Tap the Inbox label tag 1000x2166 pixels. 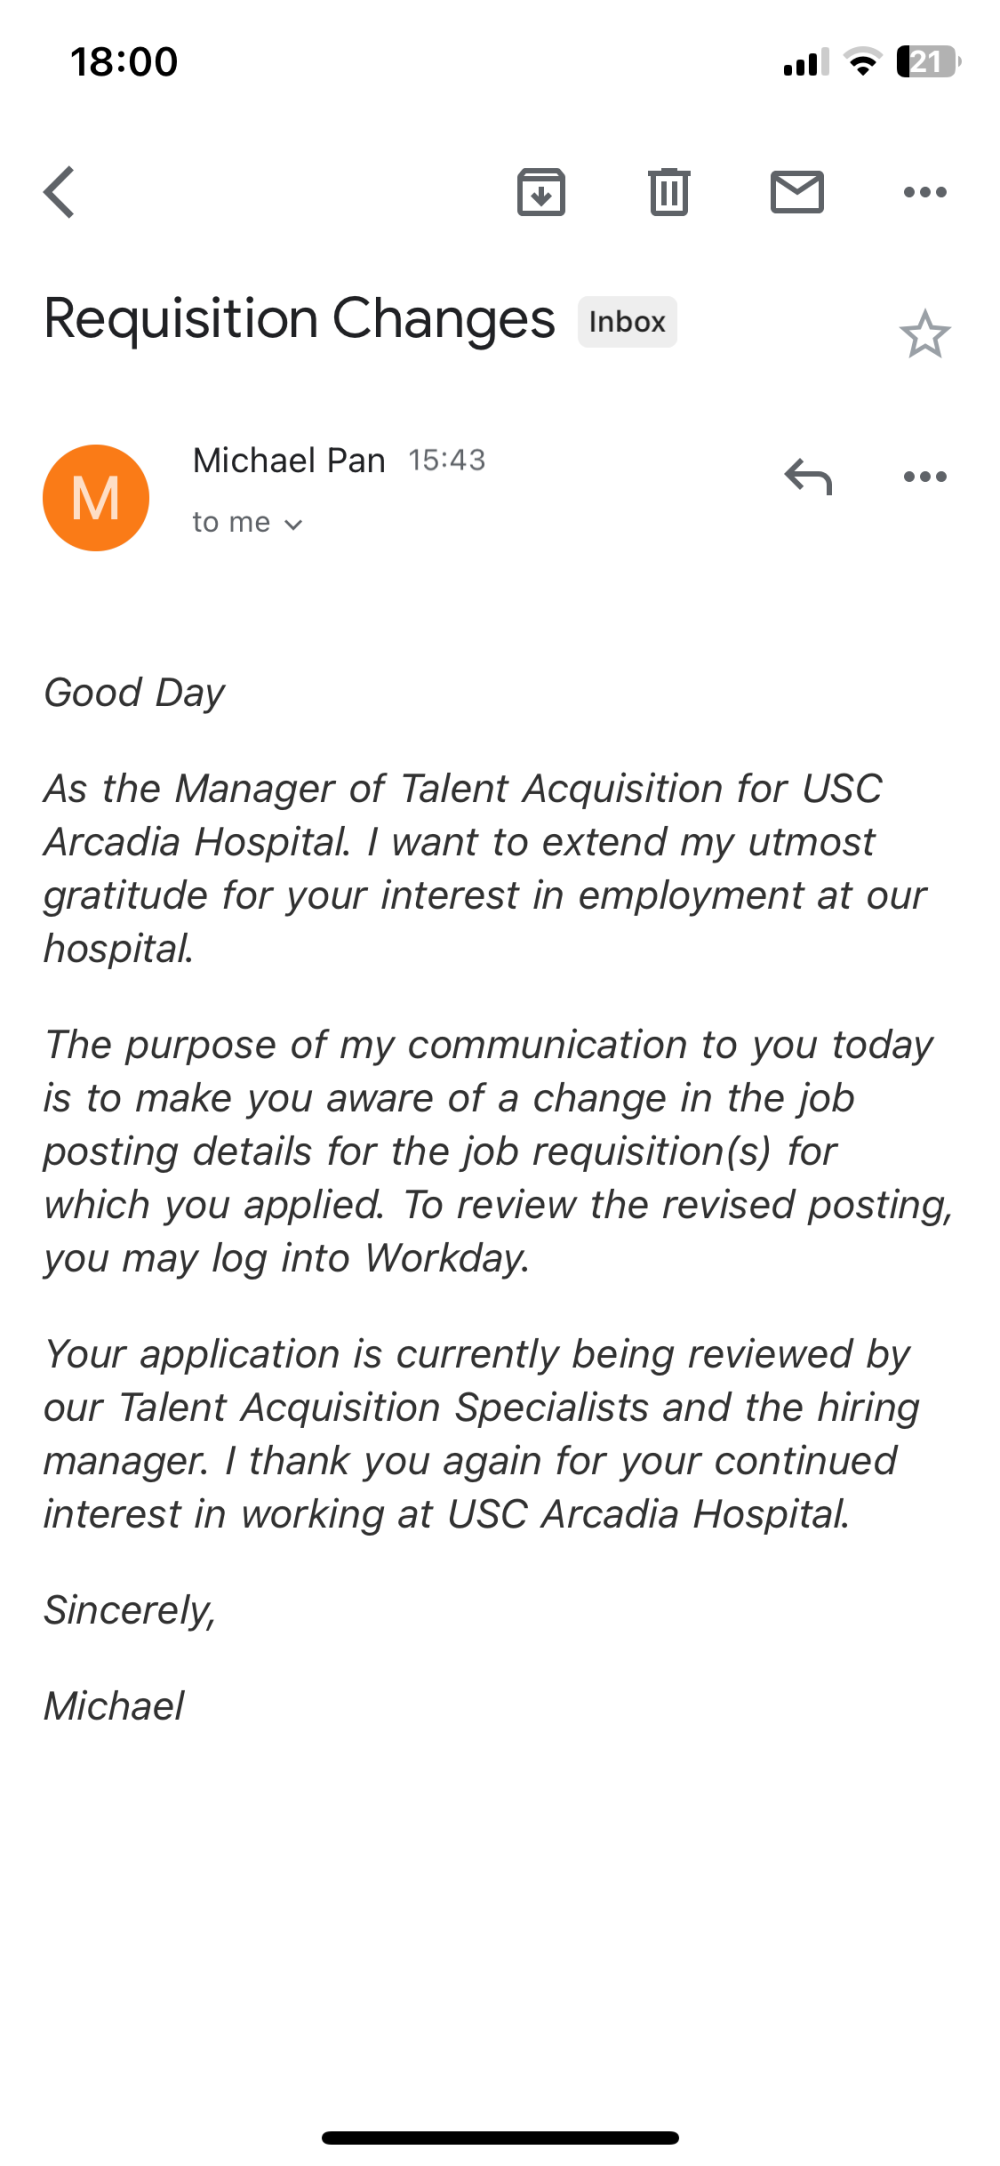627,322
